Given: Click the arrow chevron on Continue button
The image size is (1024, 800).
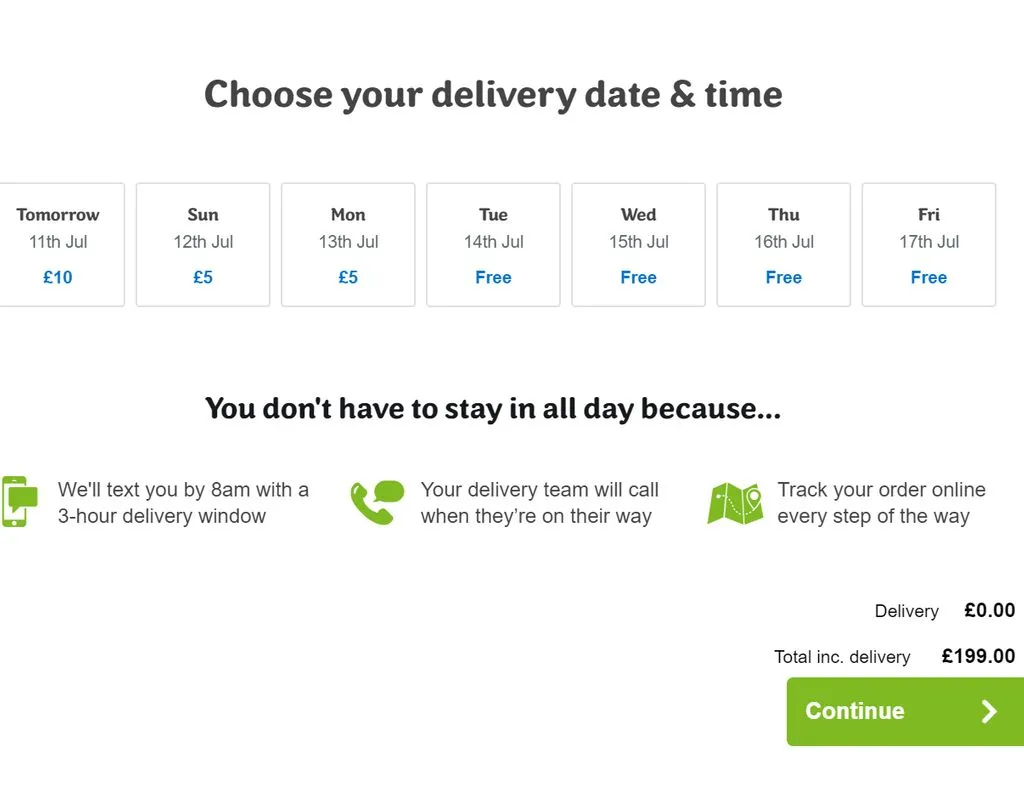Looking at the screenshot, I should pyautogui.click(x=989, y=711).
